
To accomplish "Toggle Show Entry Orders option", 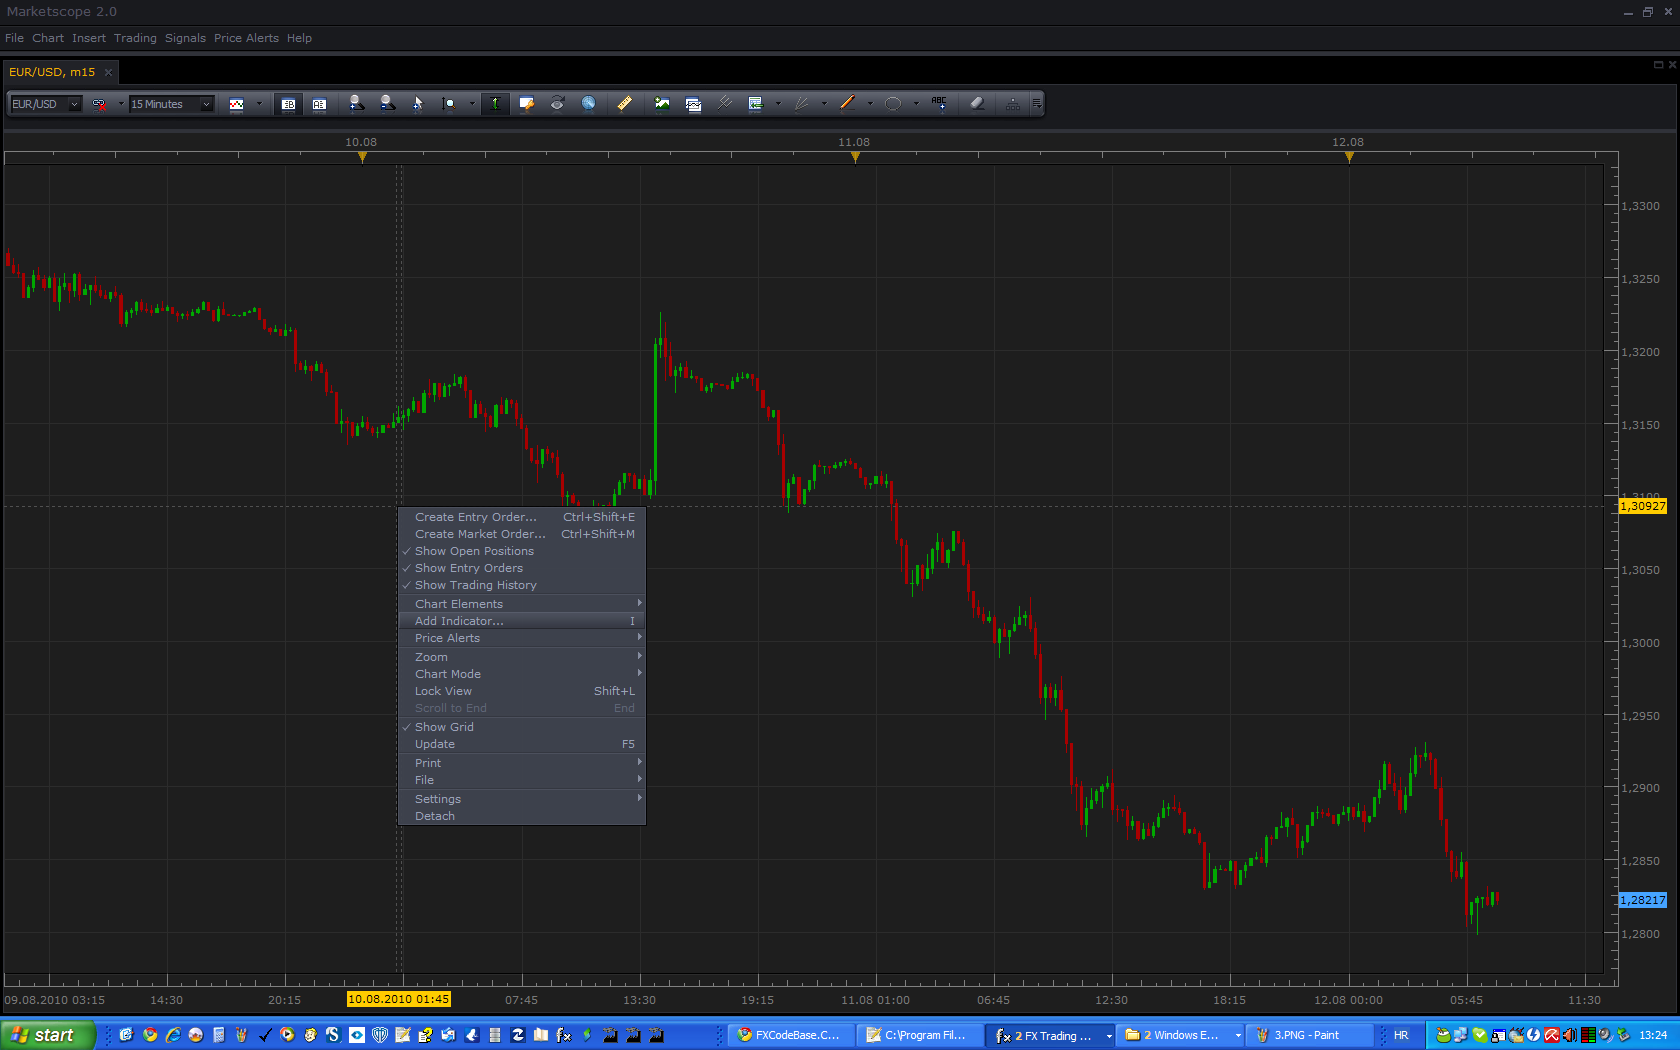I will (x=522, y=568).
